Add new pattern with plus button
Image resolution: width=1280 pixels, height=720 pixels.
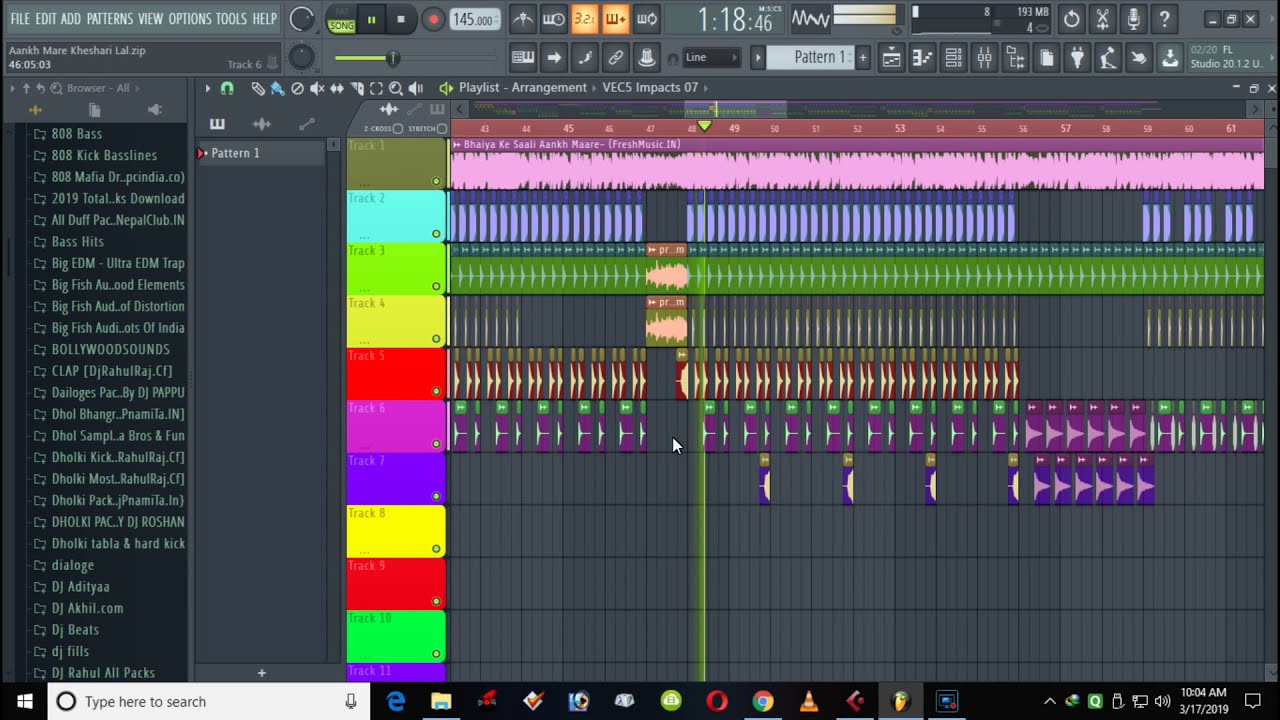[x=863, y=58]
